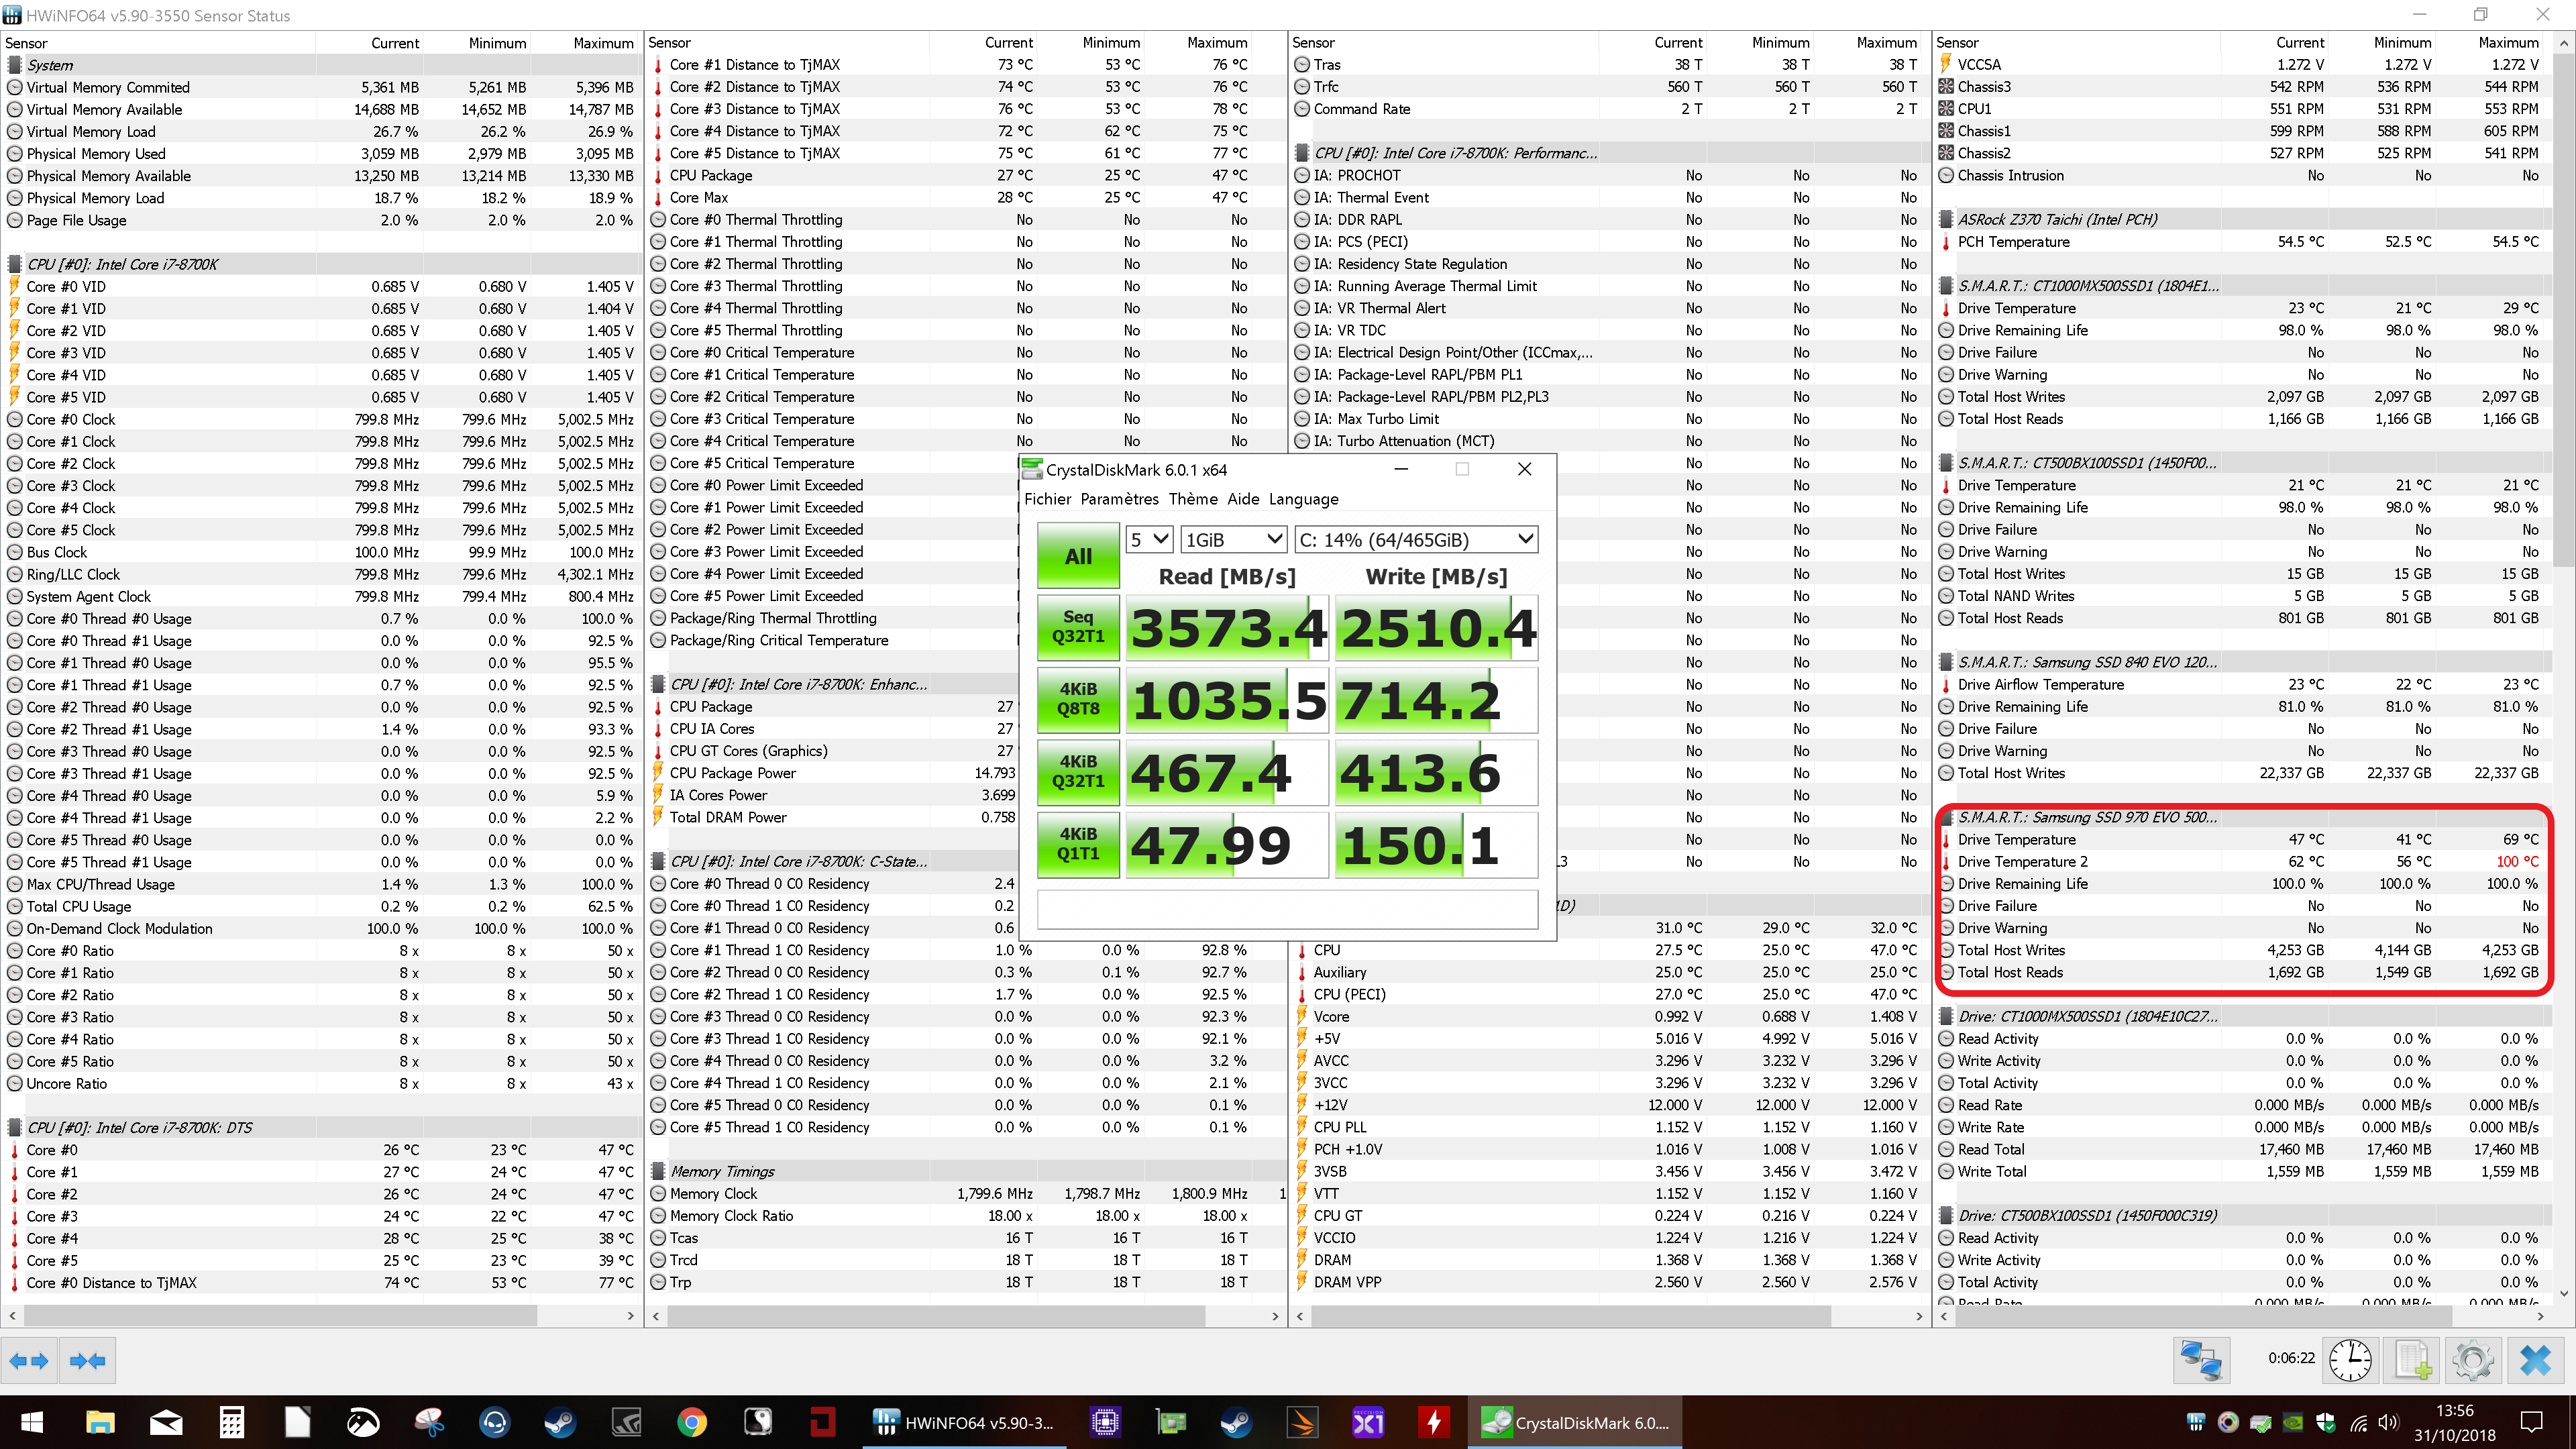Open the C: drive selection dropdown
Screen dimensions: 2576x1449
click(x=1415, y=540)
